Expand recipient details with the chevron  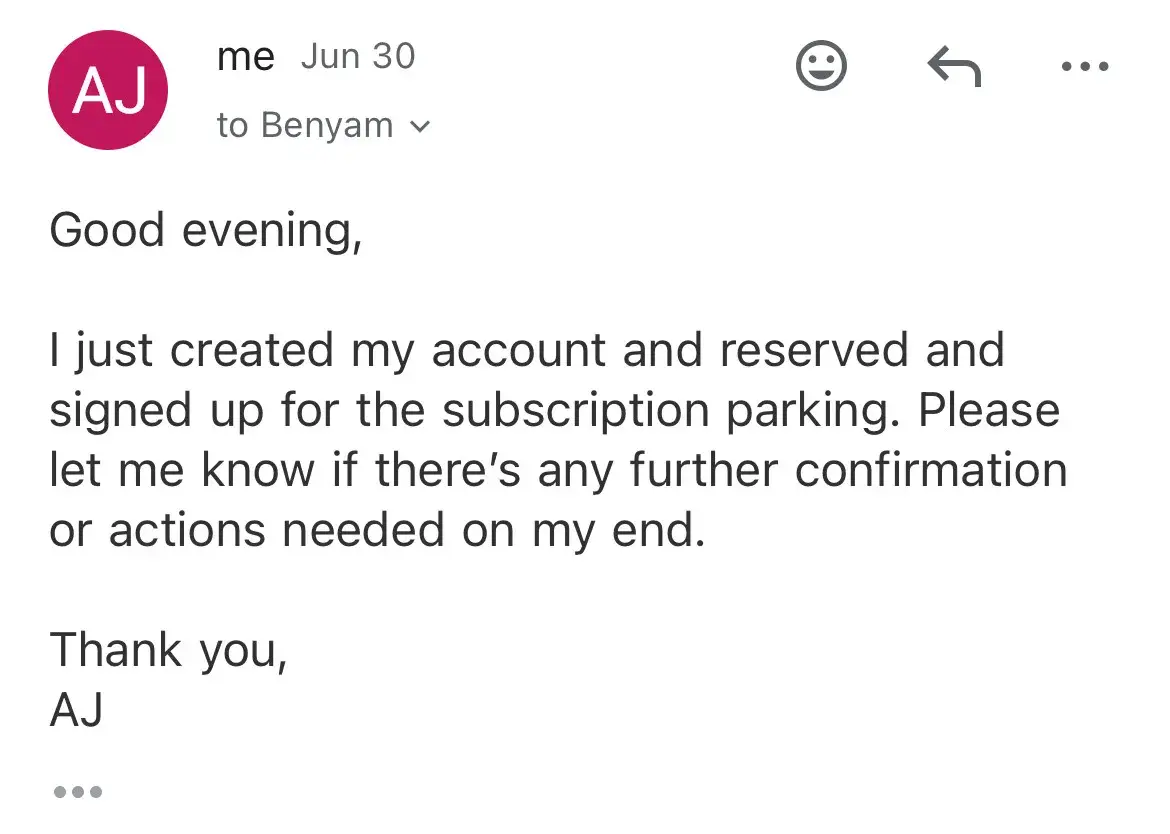point(420,127)
